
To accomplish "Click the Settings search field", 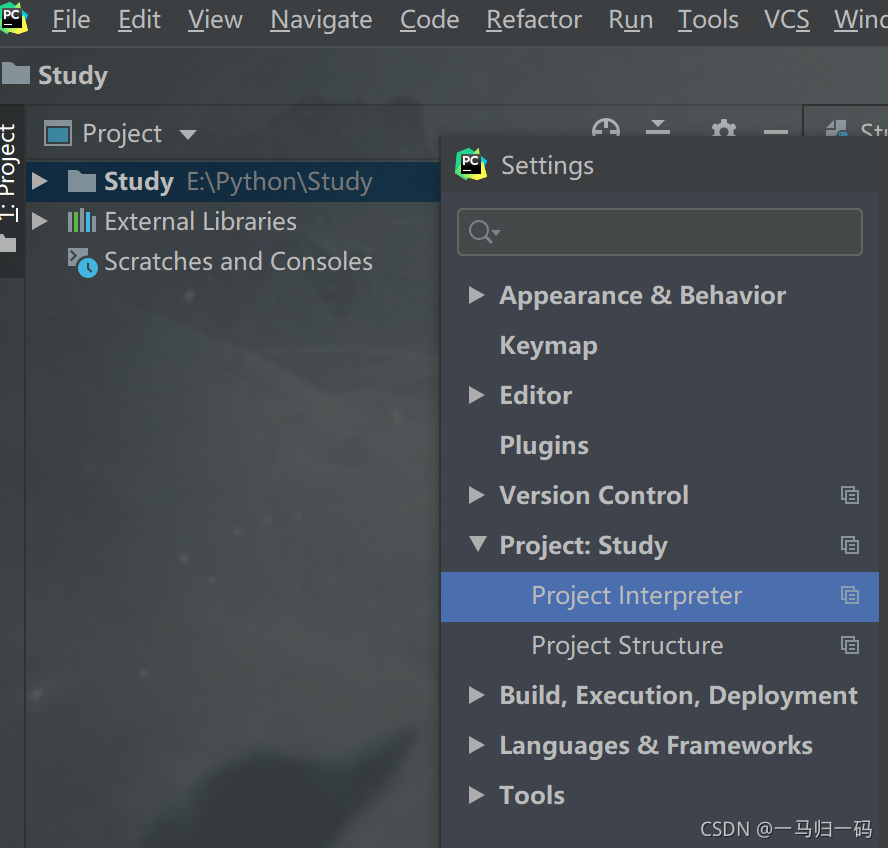I will (x=660, y=232).
